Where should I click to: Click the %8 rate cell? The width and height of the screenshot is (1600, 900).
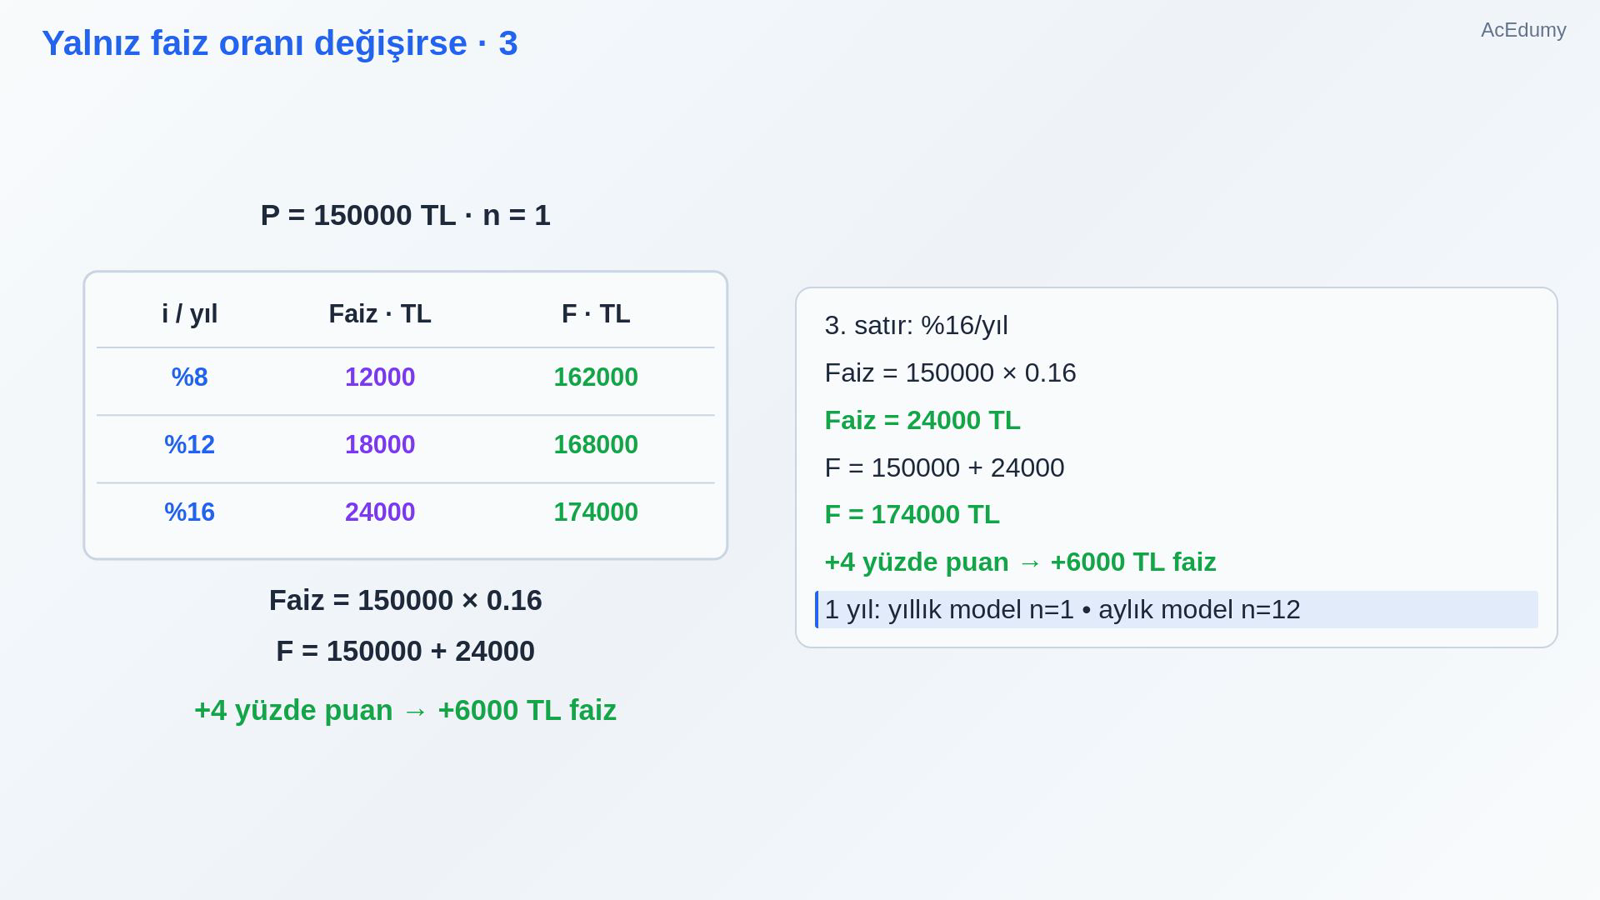coord(189,377)
